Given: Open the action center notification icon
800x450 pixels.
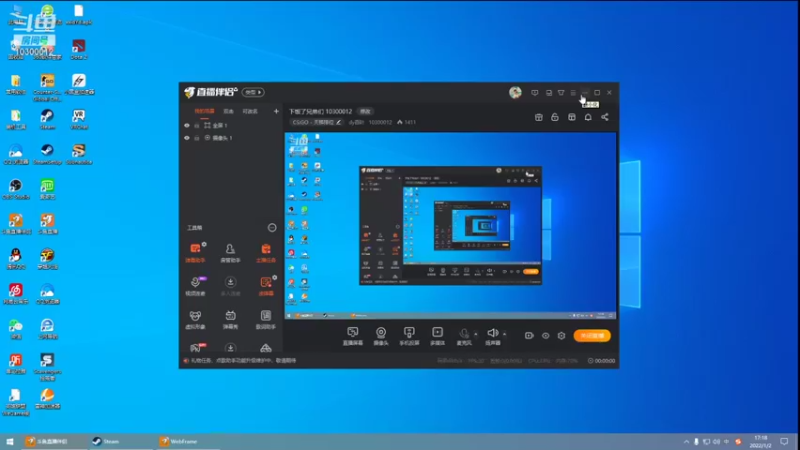Looking at the screenshot, I should [784, 441].
